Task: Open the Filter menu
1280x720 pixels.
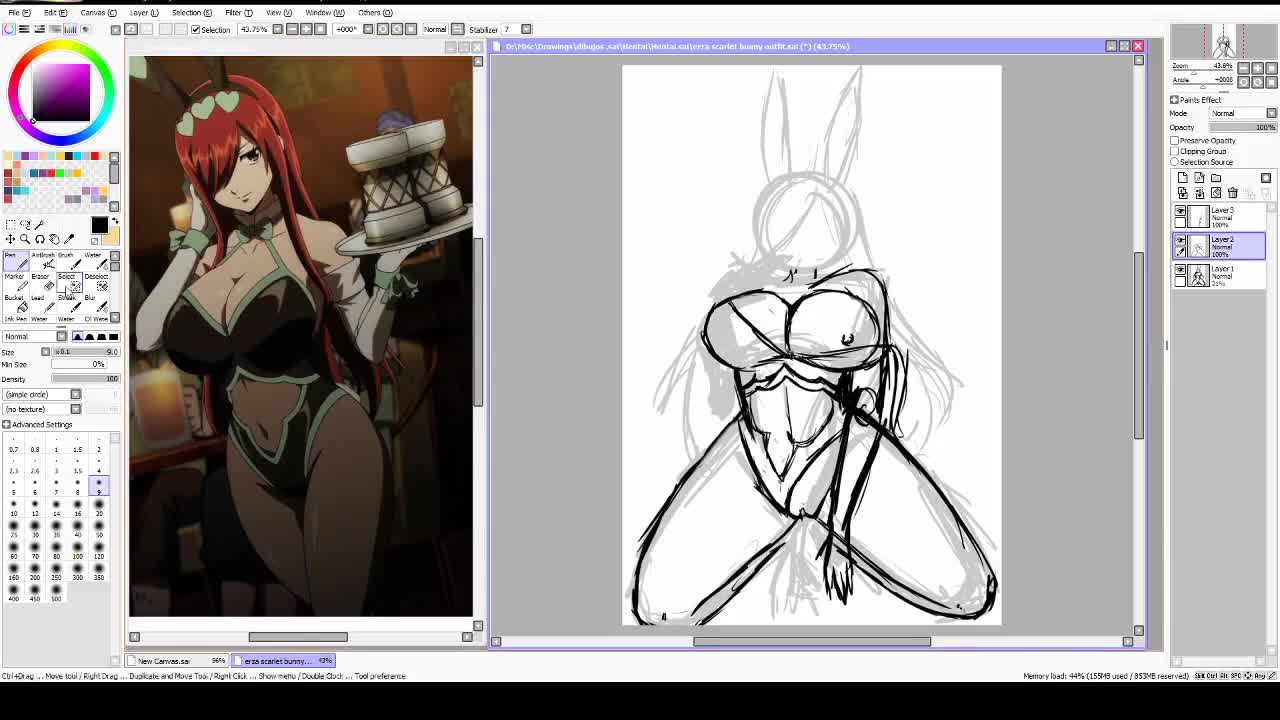Action: [x=238, y=12]
